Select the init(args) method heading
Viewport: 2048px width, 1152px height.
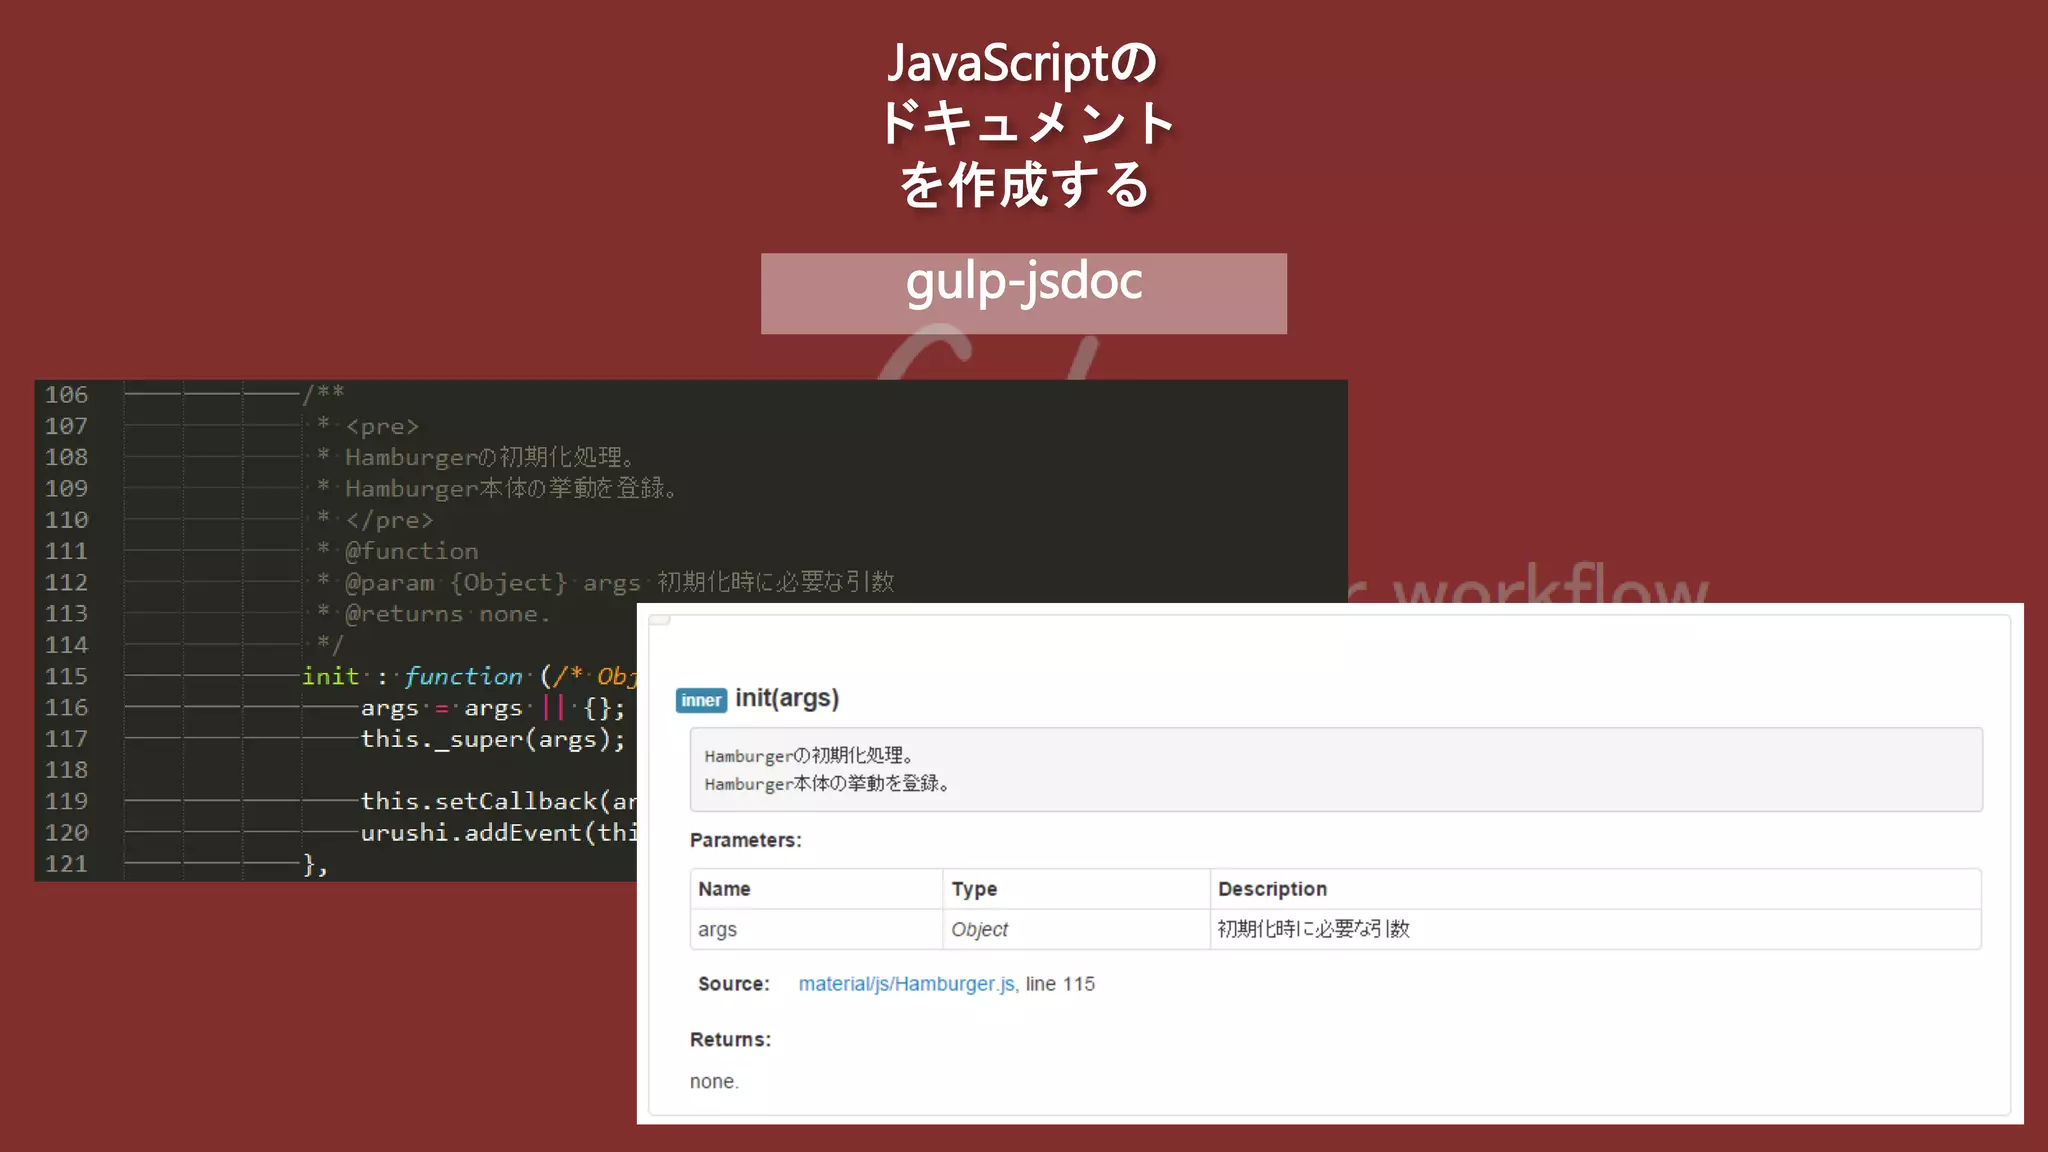[787, 698]
